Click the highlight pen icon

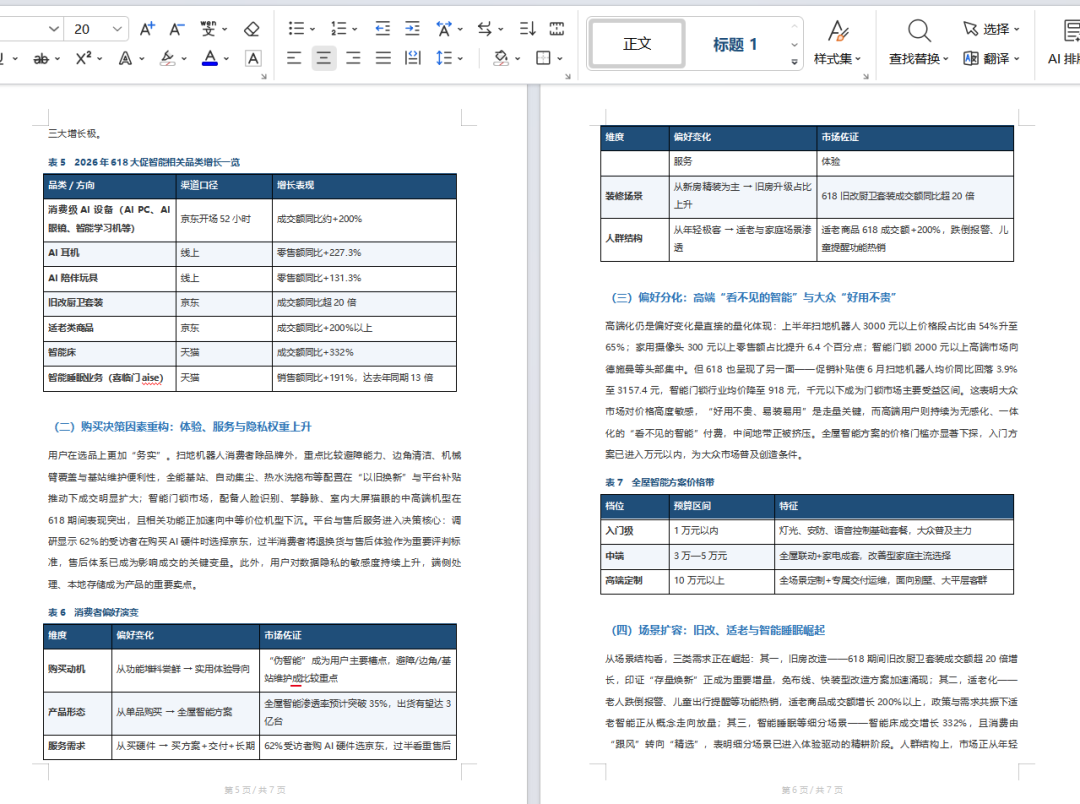coord(167,59)
